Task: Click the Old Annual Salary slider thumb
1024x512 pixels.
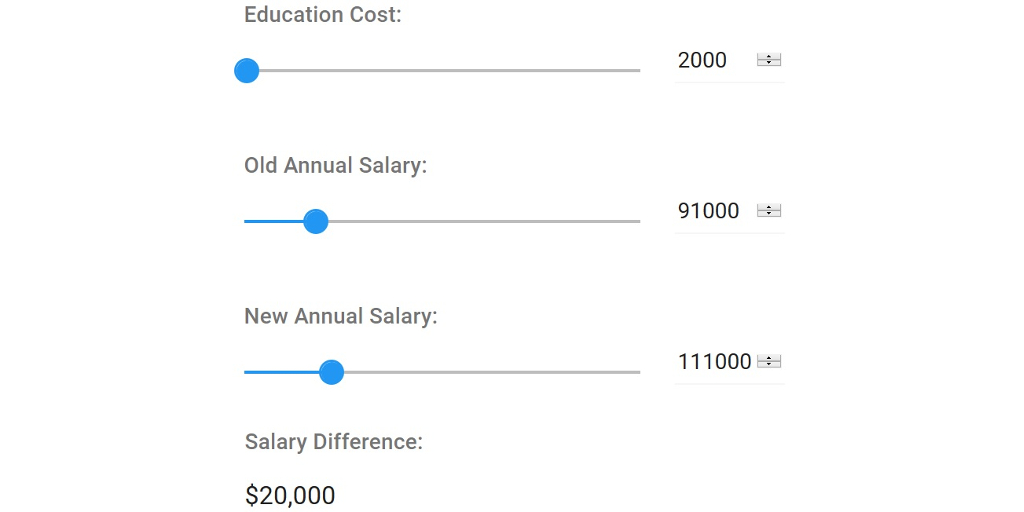Action: (316, 221)
